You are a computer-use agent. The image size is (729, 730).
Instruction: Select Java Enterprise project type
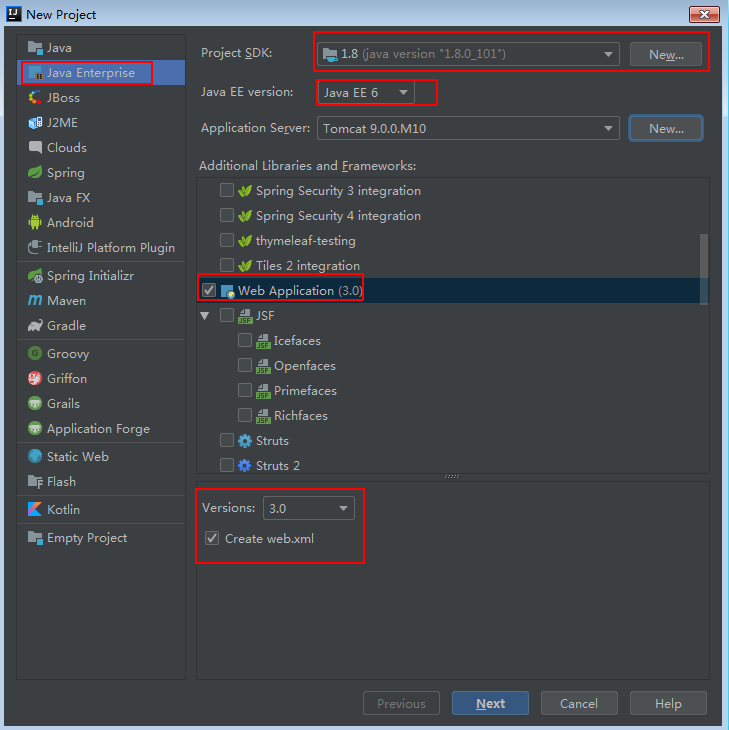click(101, 73)
